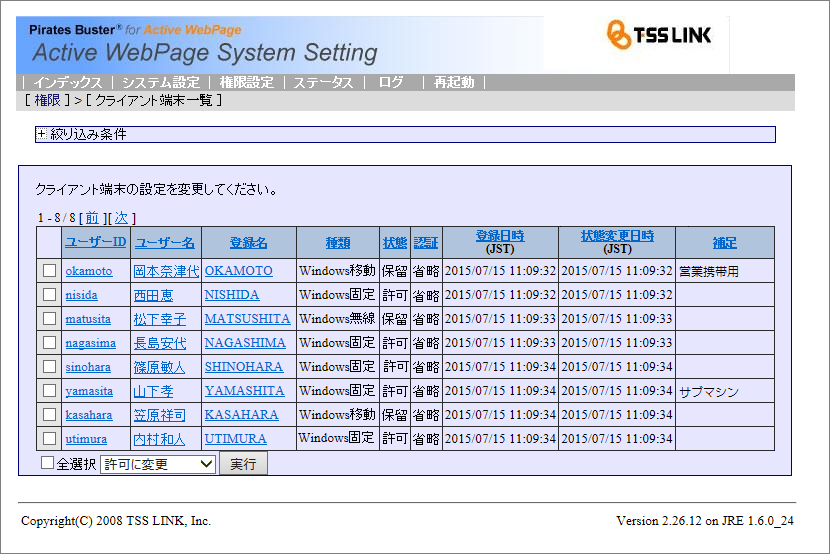Tick the checkbox in the yamasita row
This screenshot has width=830, height=554.
pyautogui.click(x=49, y=391)
